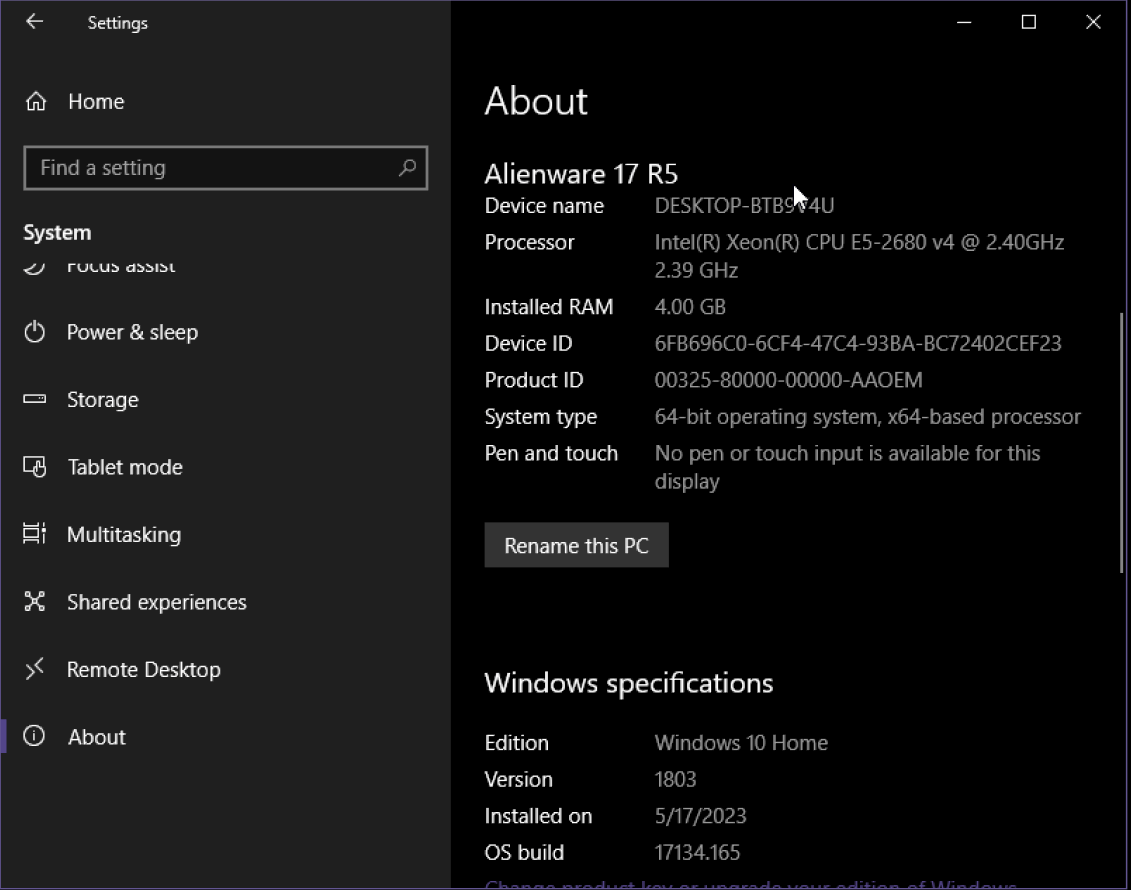The image size is (1131, 890).
Task: Click the Rename this PC button
Action: click(x=576, y=545)
